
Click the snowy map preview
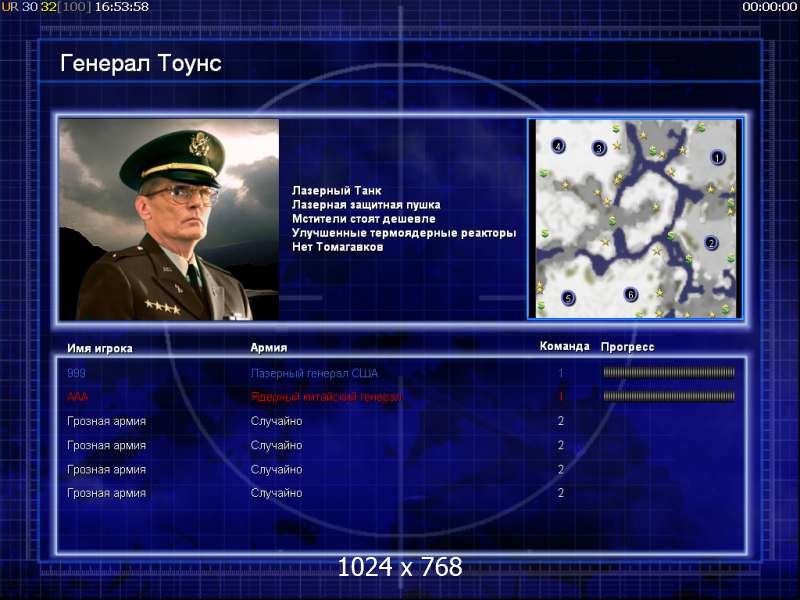(x=635, y=219)
